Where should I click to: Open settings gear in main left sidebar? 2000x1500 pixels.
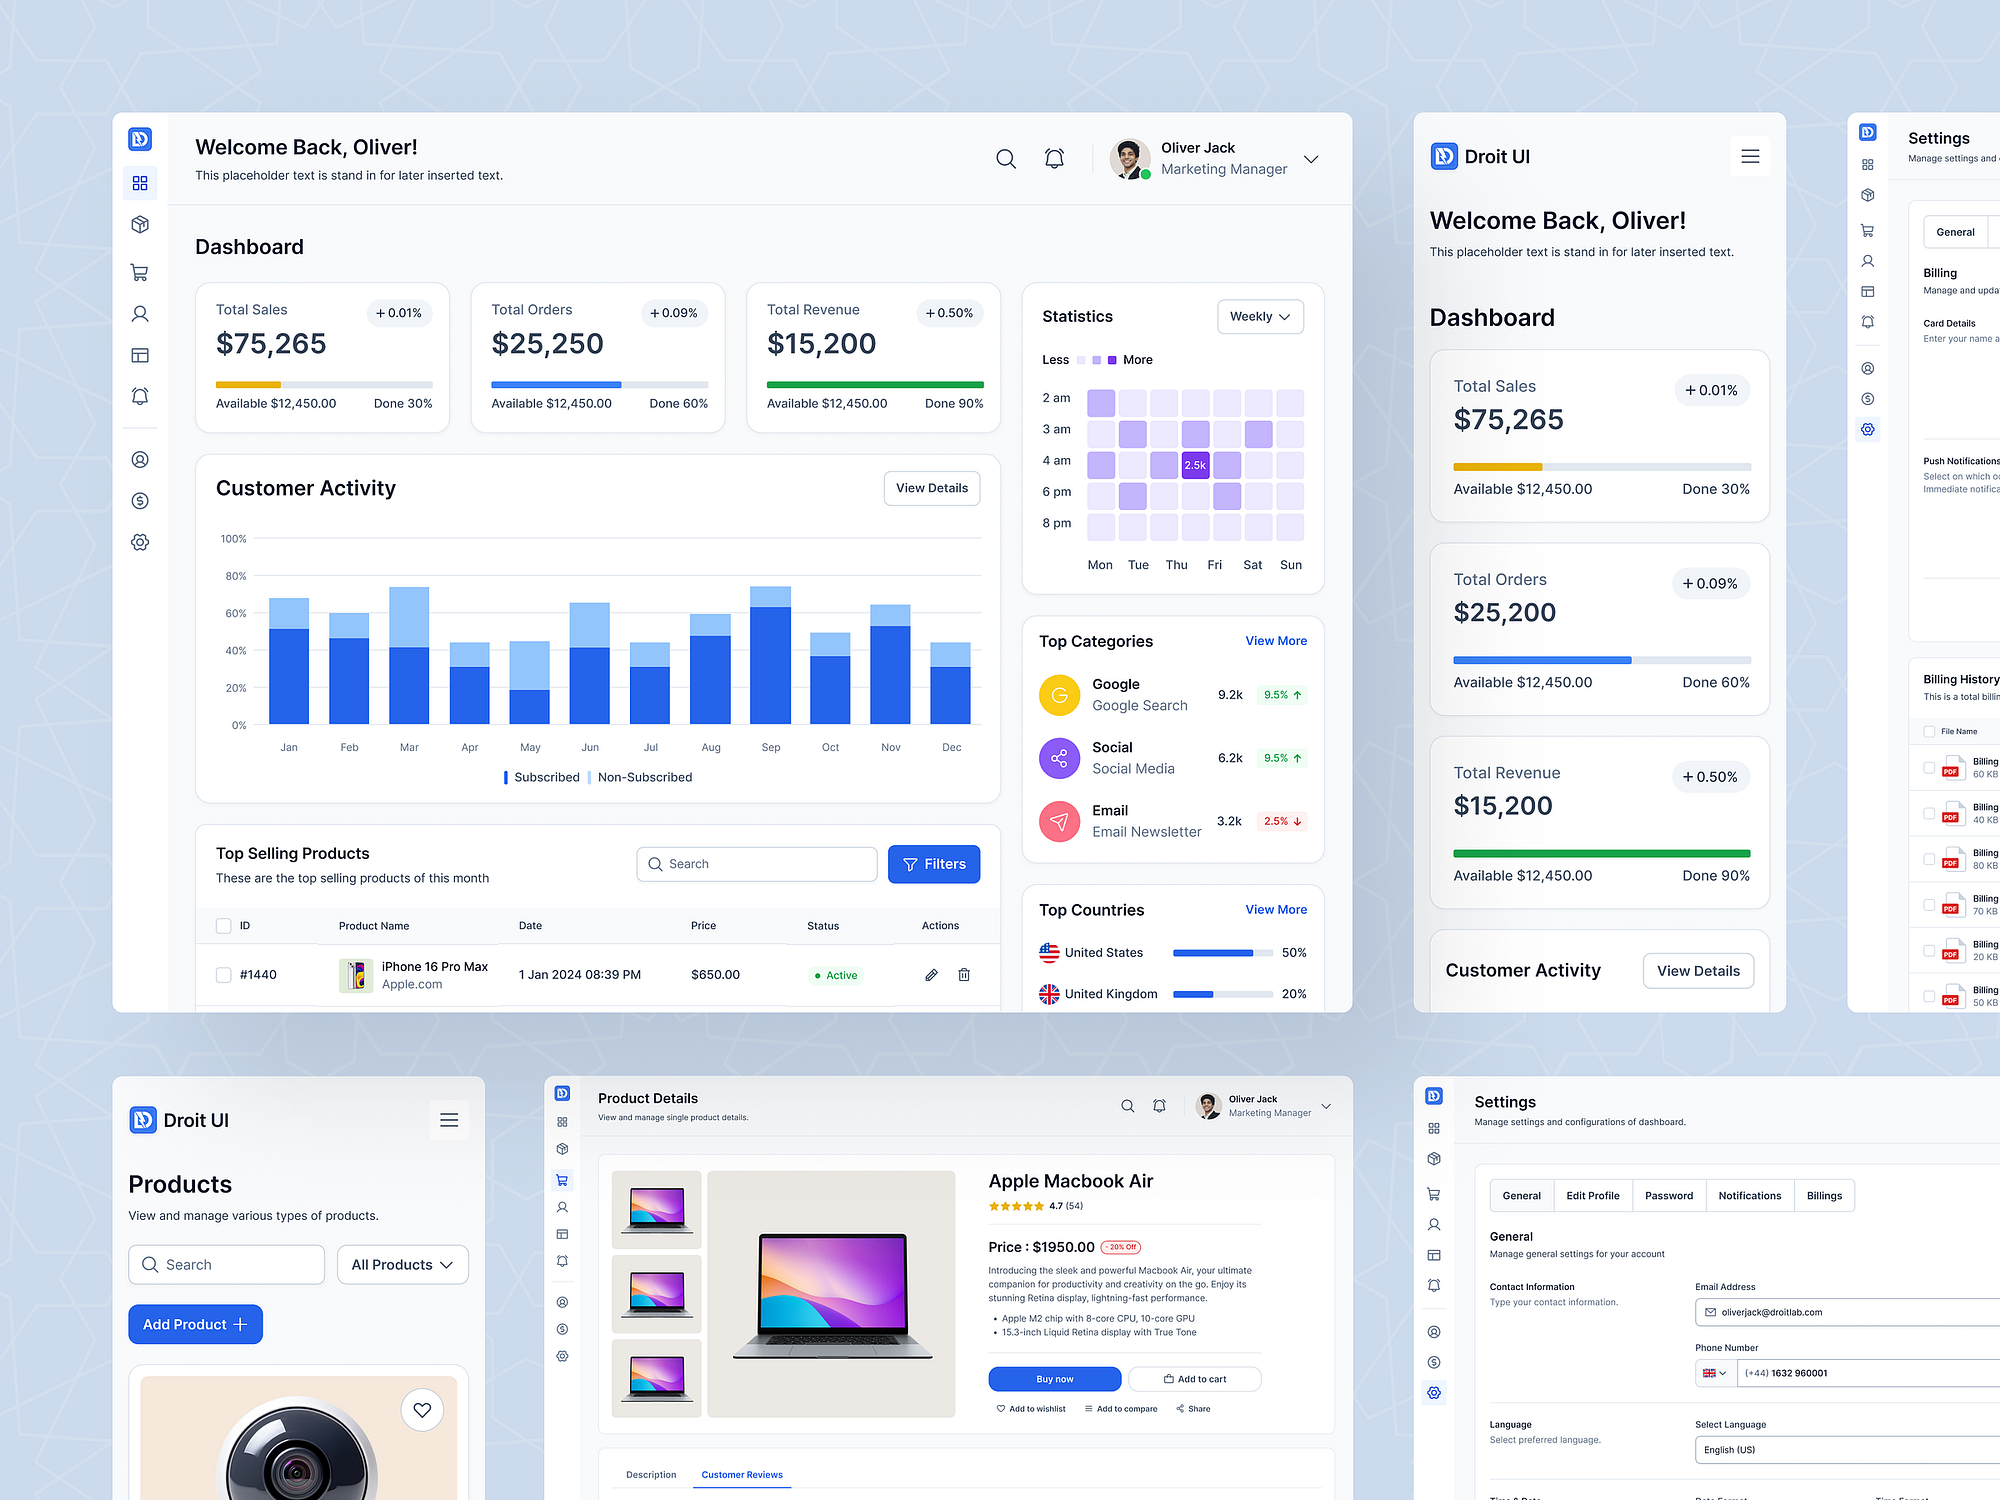click(x=140, y=542)
